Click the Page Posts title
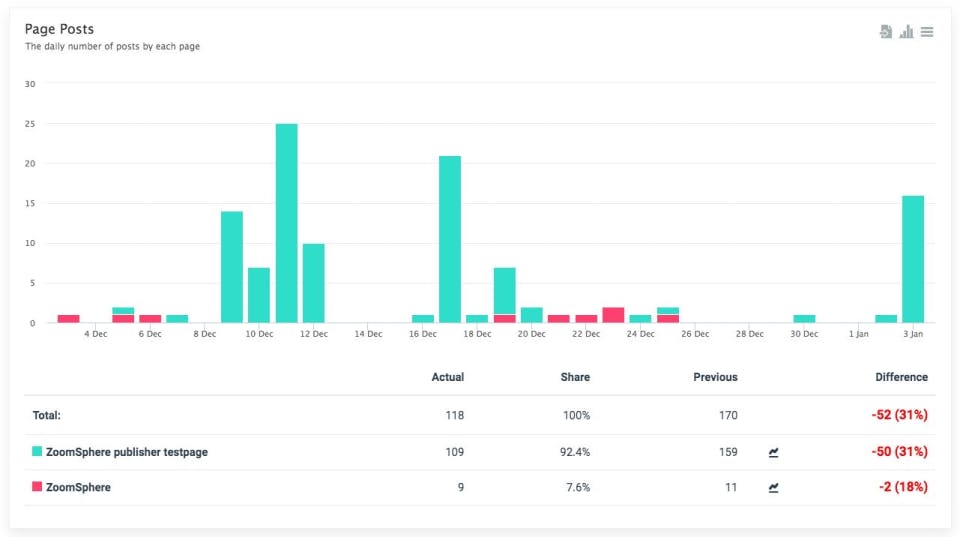This screenshot has width=960, height=537. (59, 29)
